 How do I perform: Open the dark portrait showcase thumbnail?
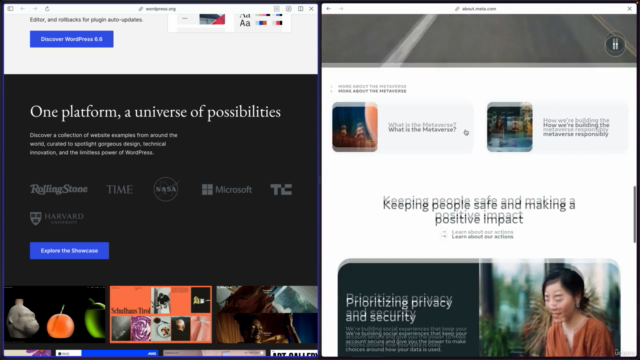pos(267,314)
